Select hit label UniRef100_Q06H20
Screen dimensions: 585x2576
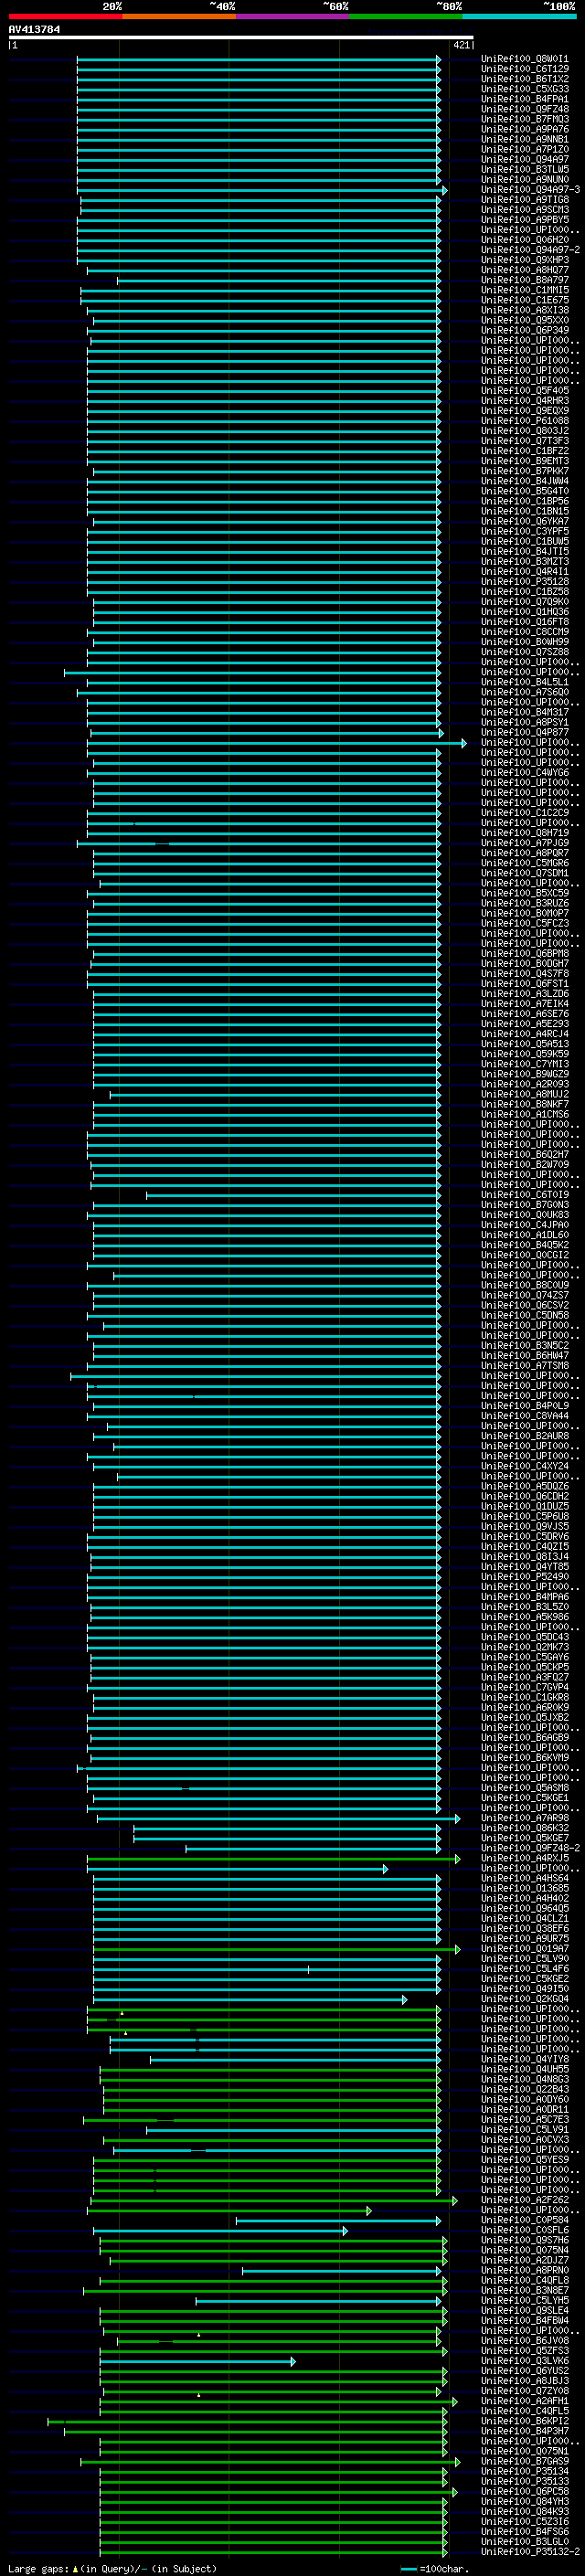pos(525,240)
